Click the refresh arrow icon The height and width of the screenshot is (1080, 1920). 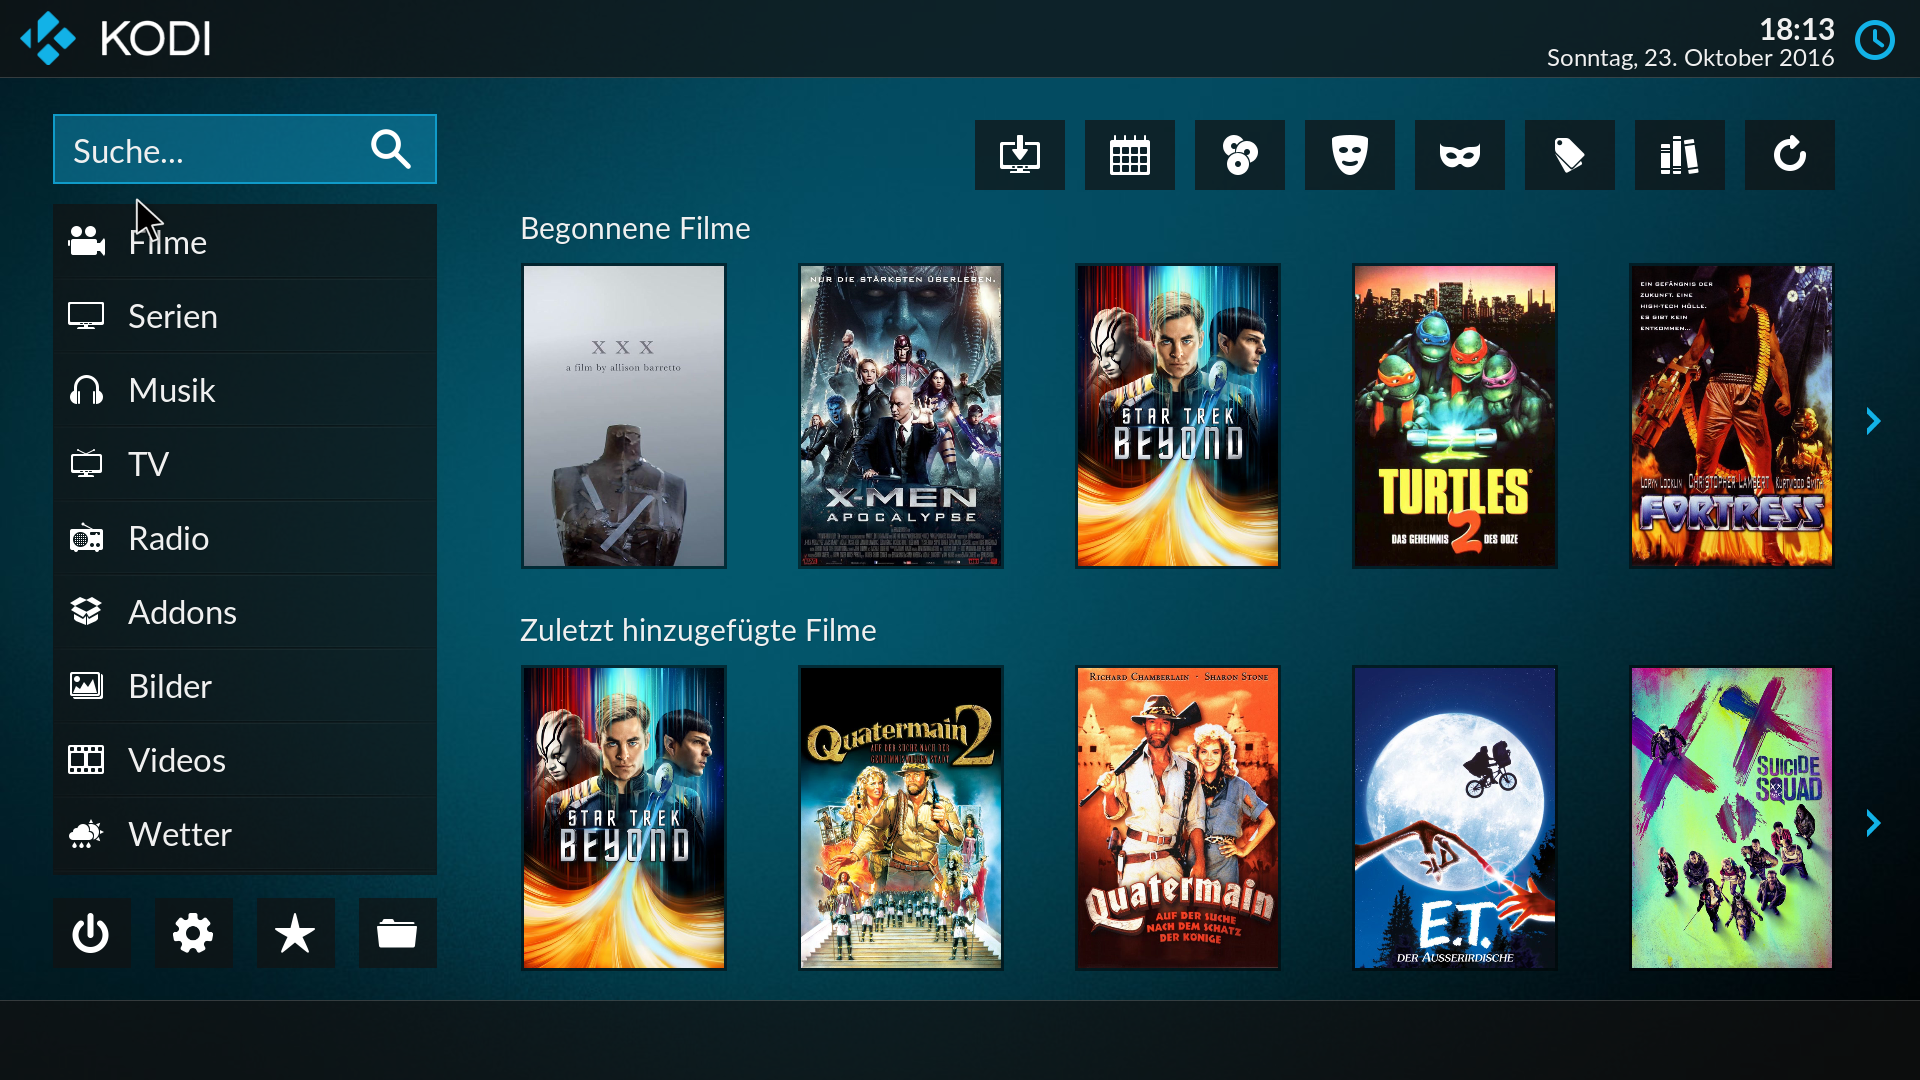pyautogui.click(x=1789, y=155)
